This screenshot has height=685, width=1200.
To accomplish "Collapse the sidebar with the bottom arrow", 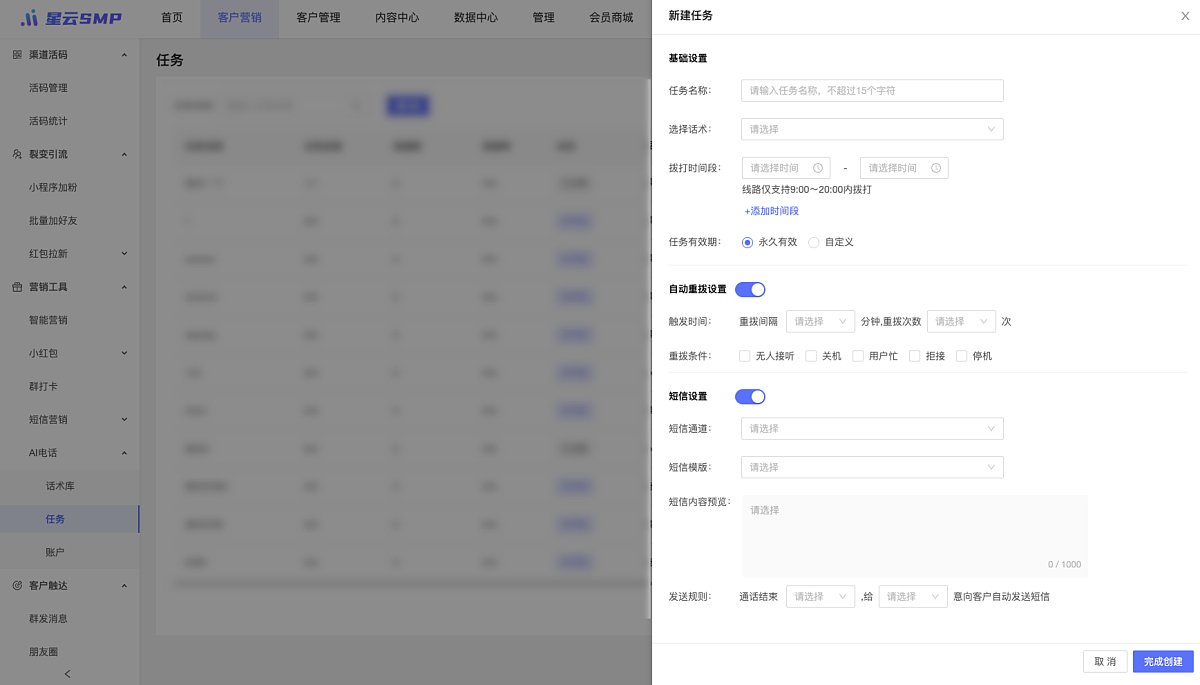I will tap(67, 673).
